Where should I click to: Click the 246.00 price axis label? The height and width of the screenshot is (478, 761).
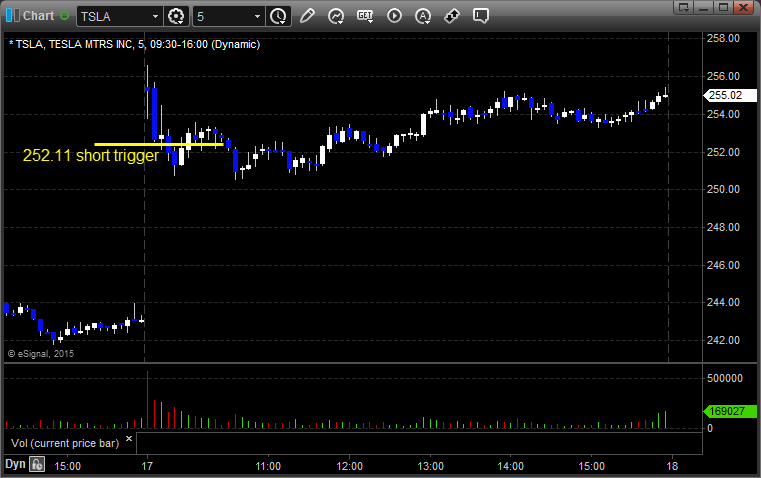click(x=723, y=265)
